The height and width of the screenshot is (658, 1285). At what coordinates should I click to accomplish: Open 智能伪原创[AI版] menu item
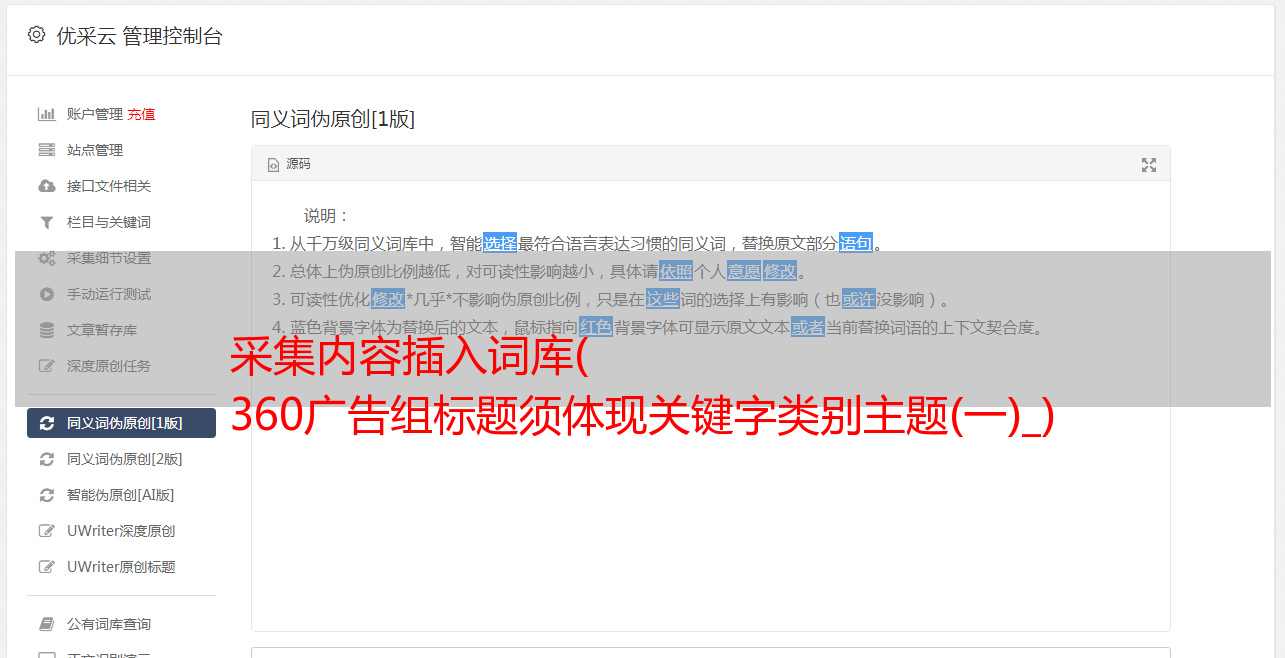click(x=121, y=495)
